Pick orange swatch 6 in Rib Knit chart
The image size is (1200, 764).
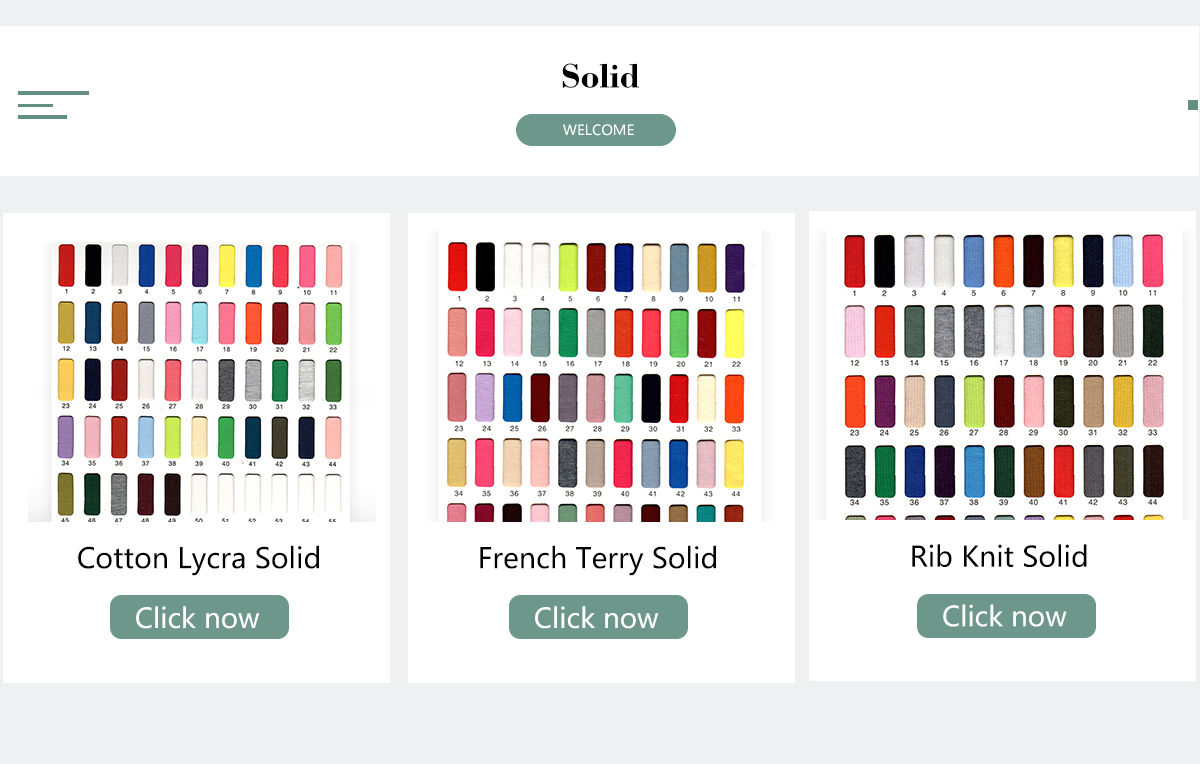point(1004,261)
